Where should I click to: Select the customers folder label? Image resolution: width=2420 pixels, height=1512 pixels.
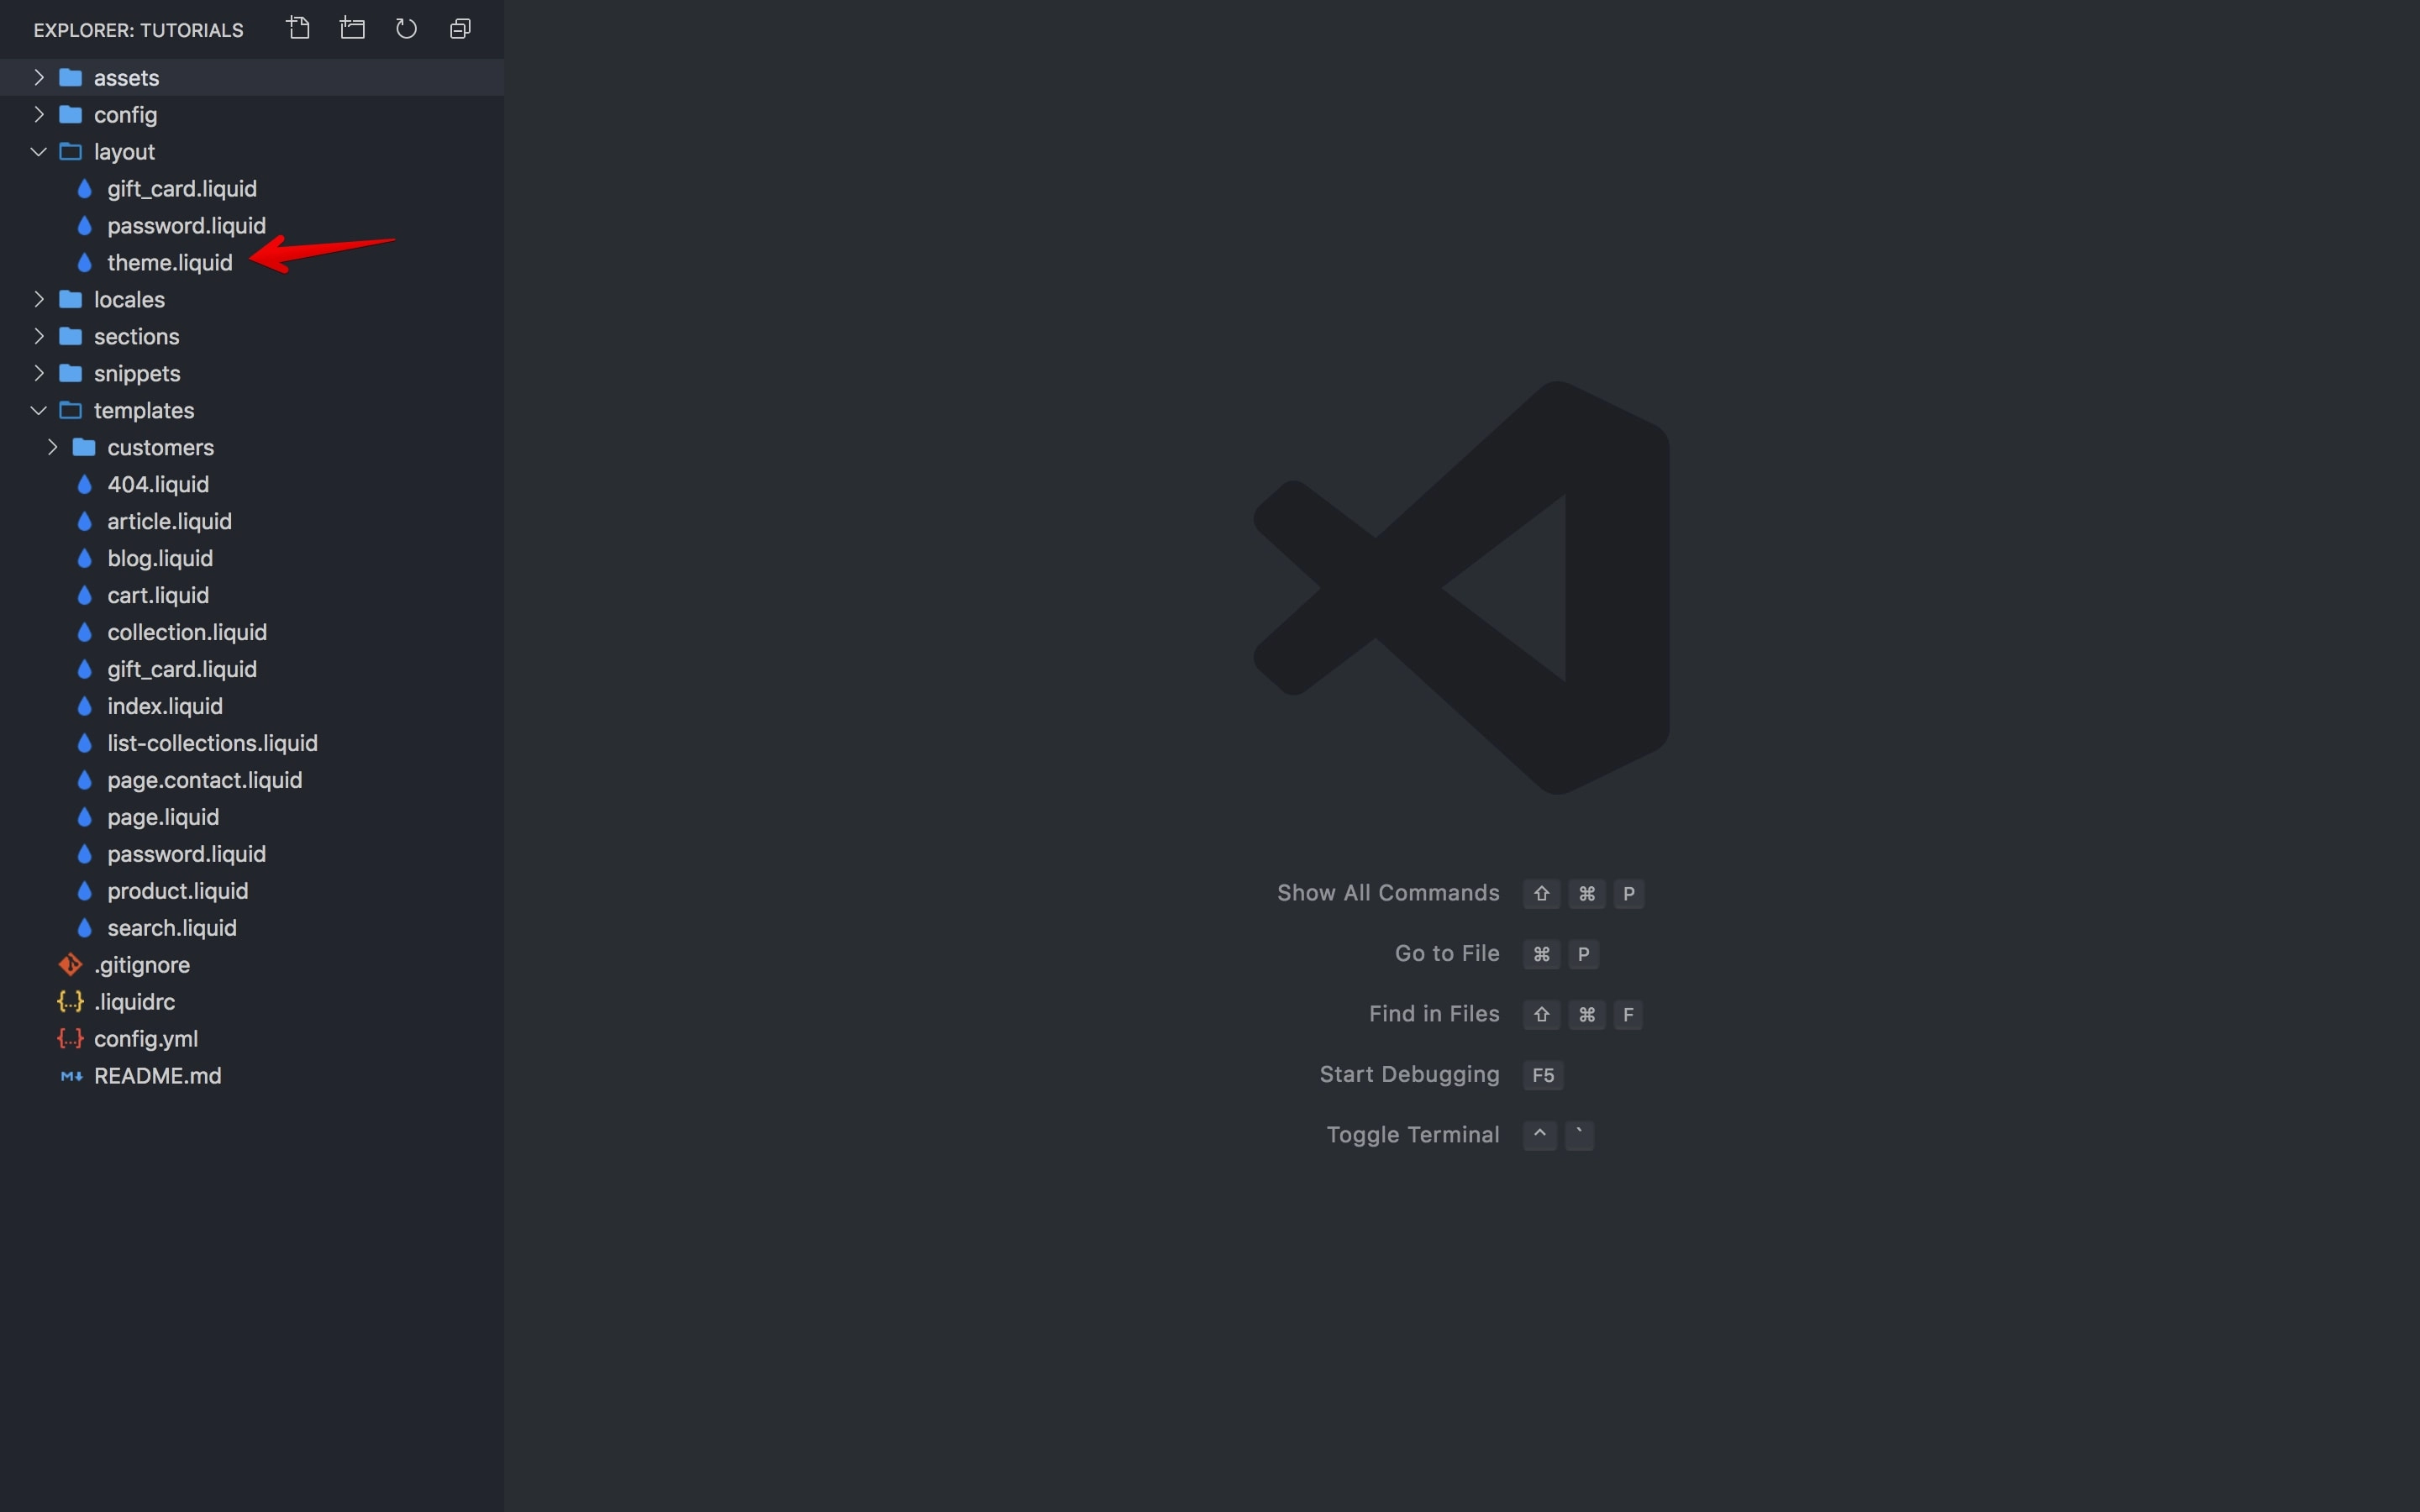[x=160, y=447]
